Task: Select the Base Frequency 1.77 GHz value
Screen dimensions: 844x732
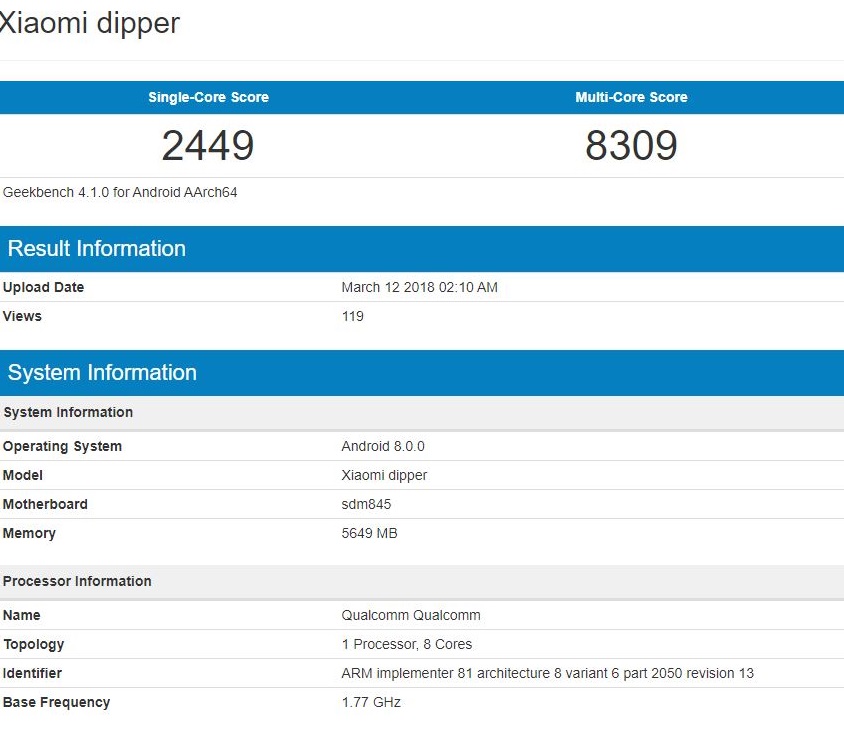Action: click(x=372, y=702)
